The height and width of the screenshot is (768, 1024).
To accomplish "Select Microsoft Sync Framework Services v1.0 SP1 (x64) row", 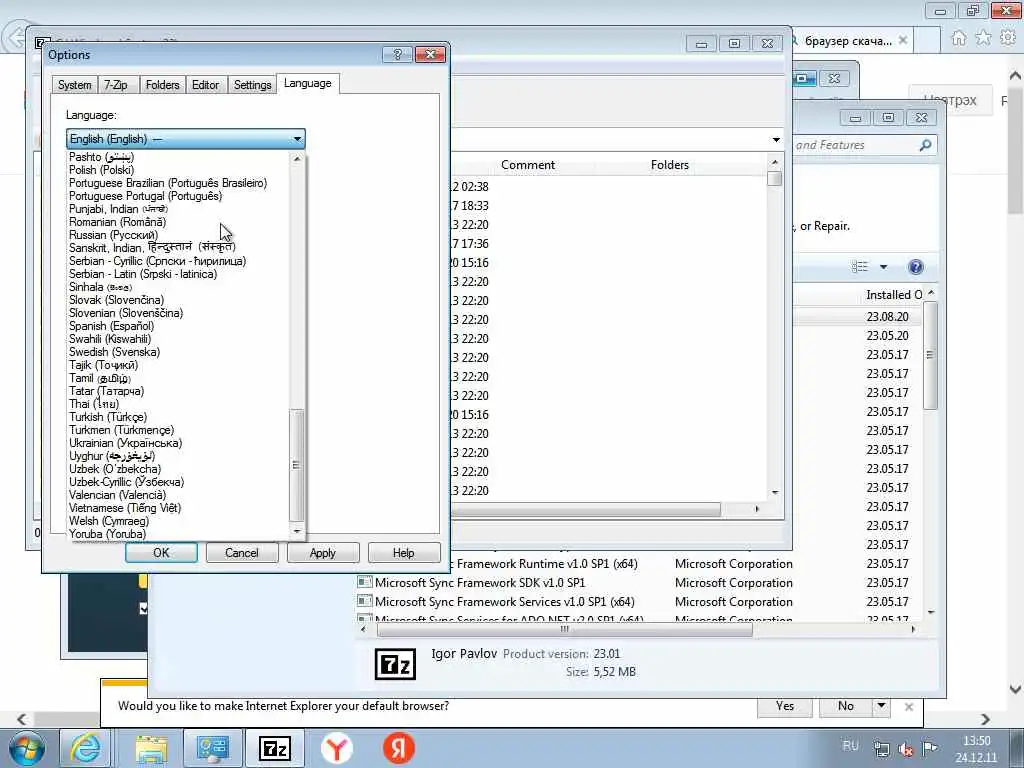I will pyautogui.click(x=505, y=601).
